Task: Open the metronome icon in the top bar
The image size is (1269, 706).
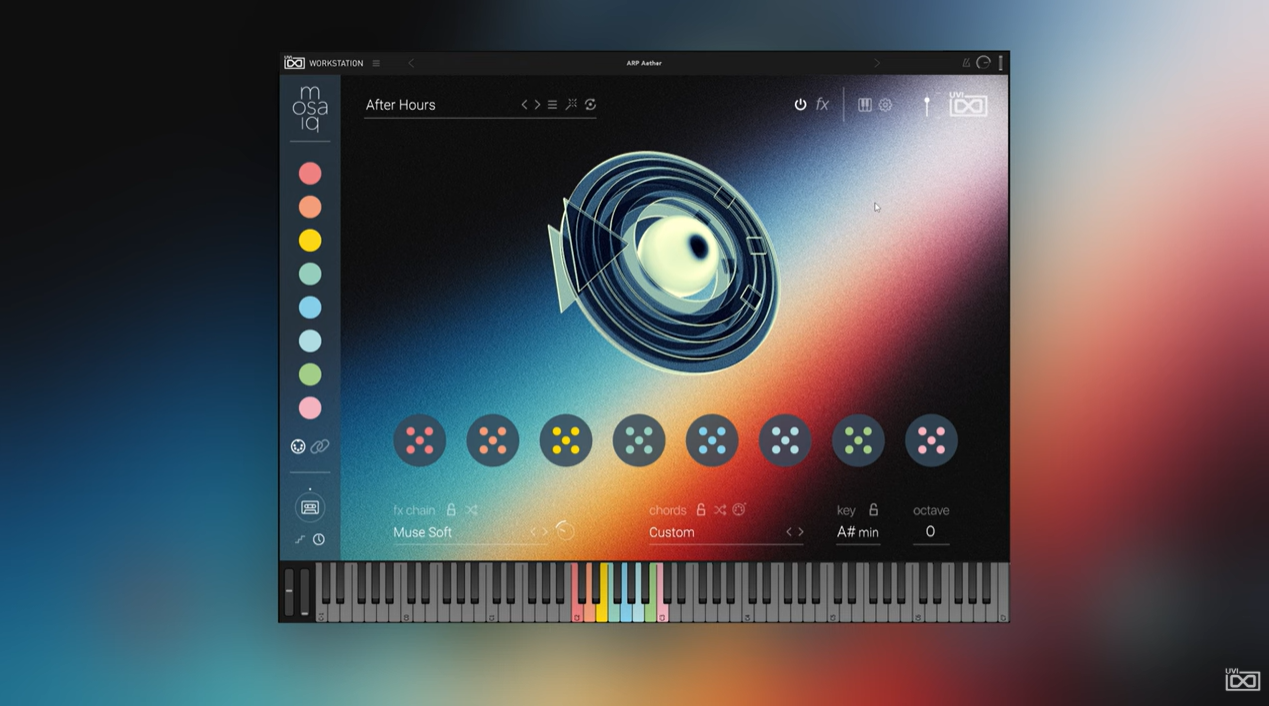Action: (966, 62)
